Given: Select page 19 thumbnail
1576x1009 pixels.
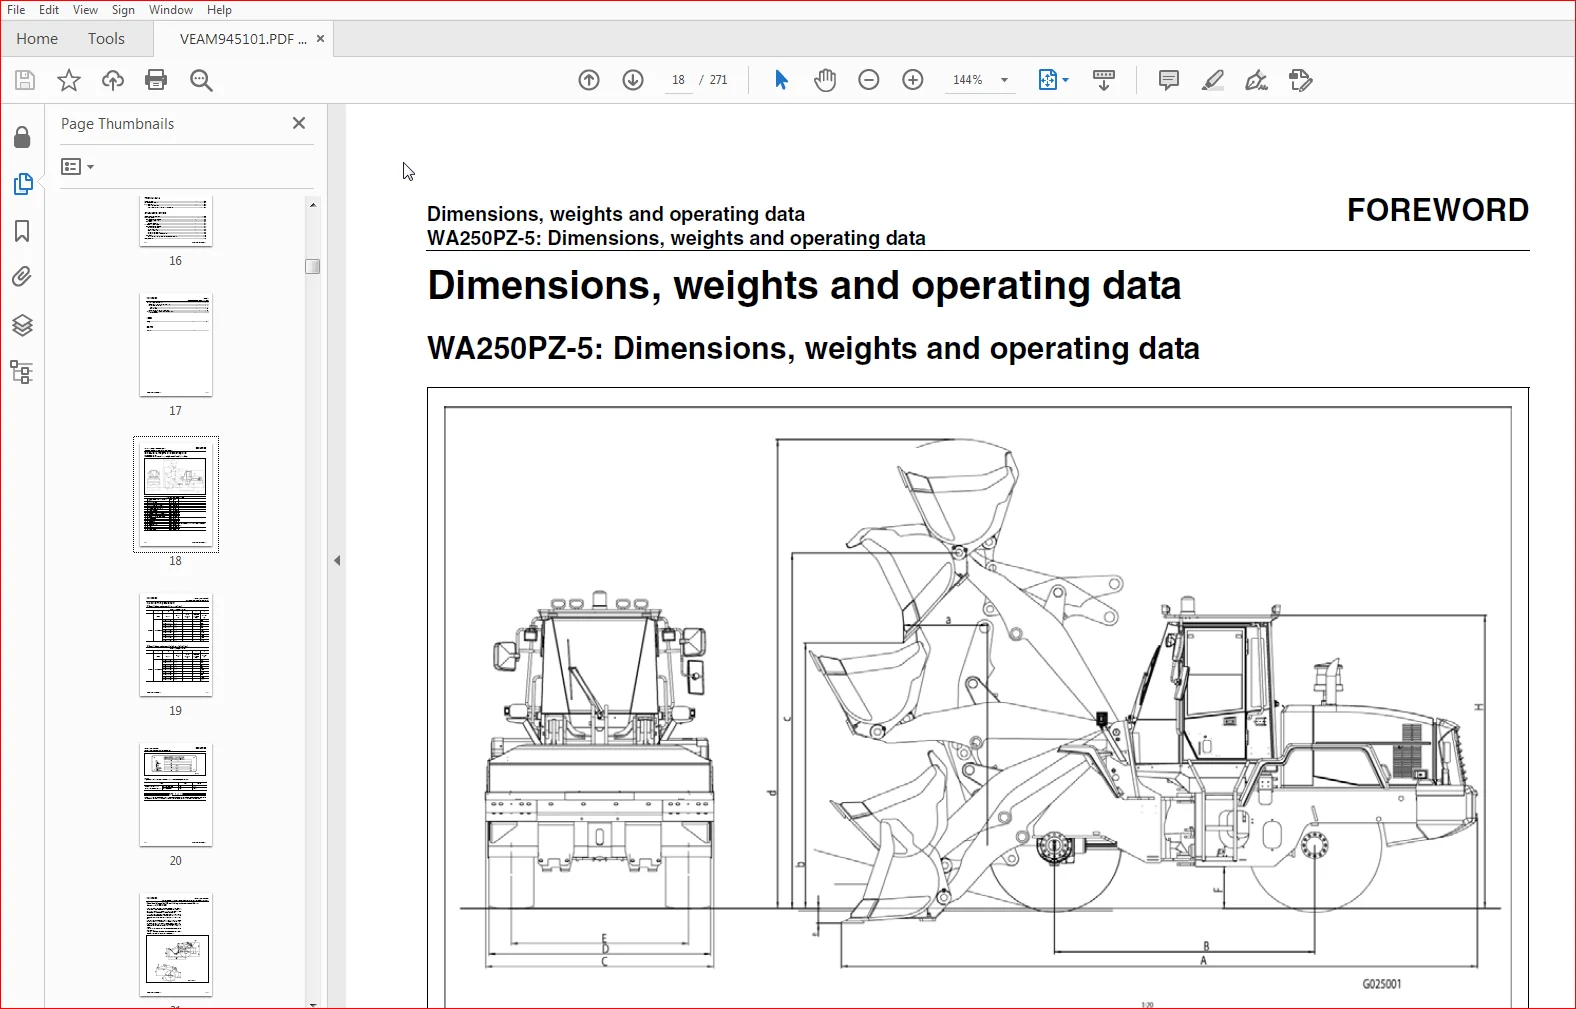Looking at the screenshot, I should pyautogui.click(x=176, y=645).
